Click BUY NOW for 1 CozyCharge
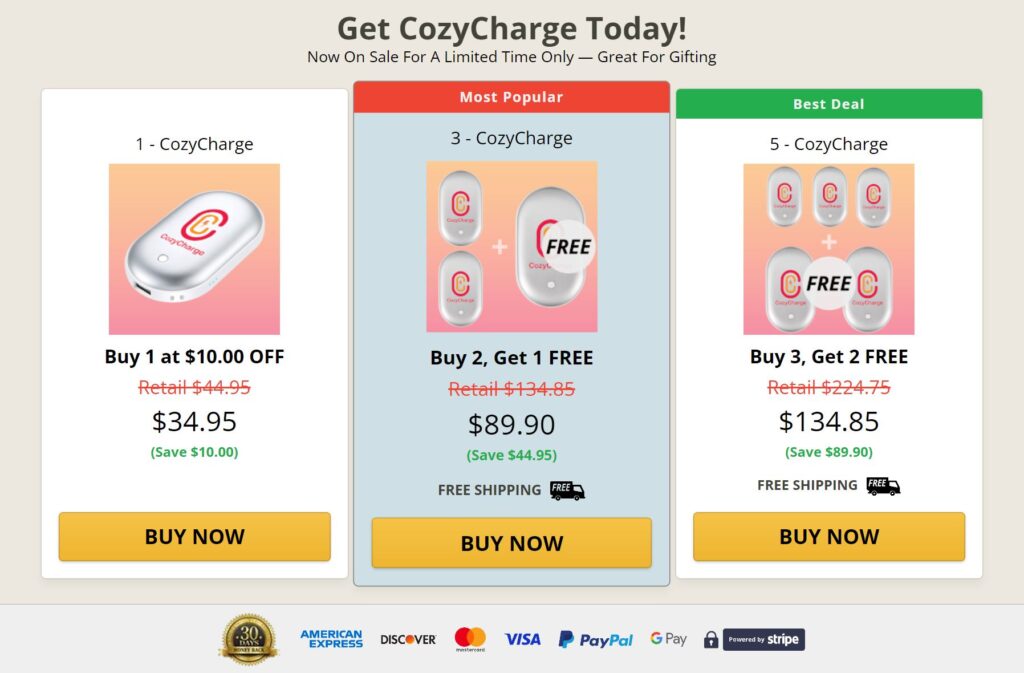Screen dimensions: 1024x673 (195, 536)
